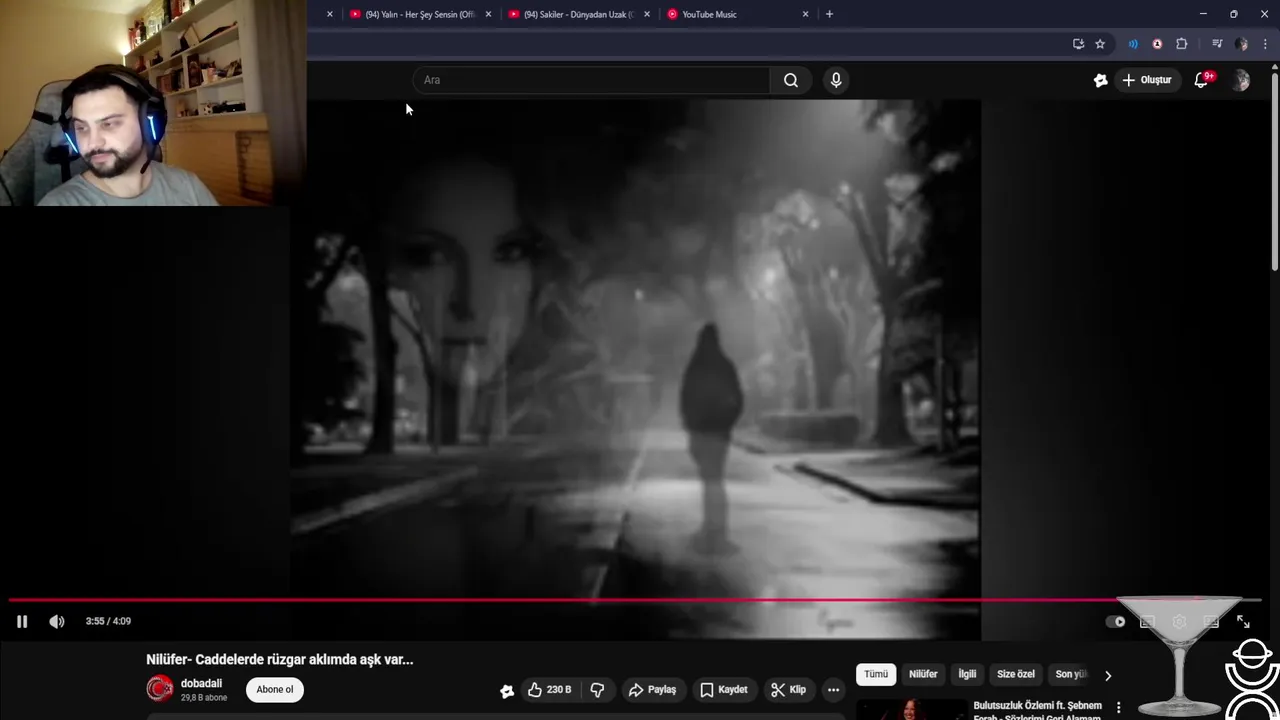This screenshot has width=1280, height=720.
Task: Click the blue sound-wave extension icon
Action: [x=1133, y=44]
